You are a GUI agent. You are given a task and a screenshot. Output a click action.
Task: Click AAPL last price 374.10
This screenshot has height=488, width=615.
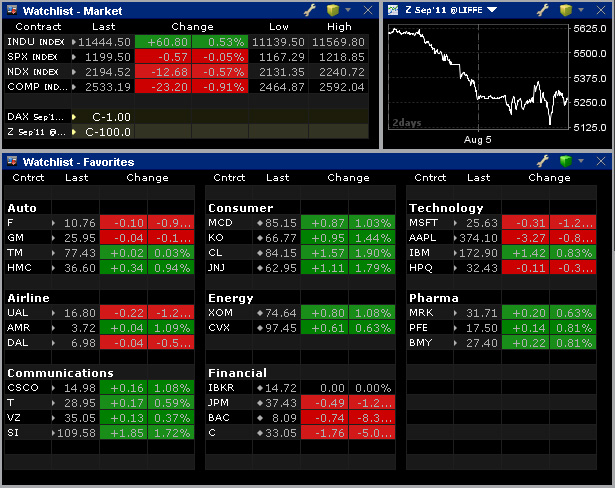478,238
